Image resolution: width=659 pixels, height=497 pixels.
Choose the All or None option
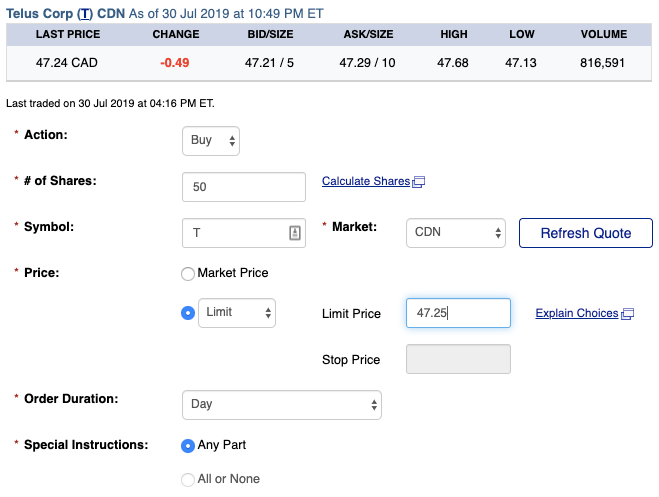tap(187, 479)
